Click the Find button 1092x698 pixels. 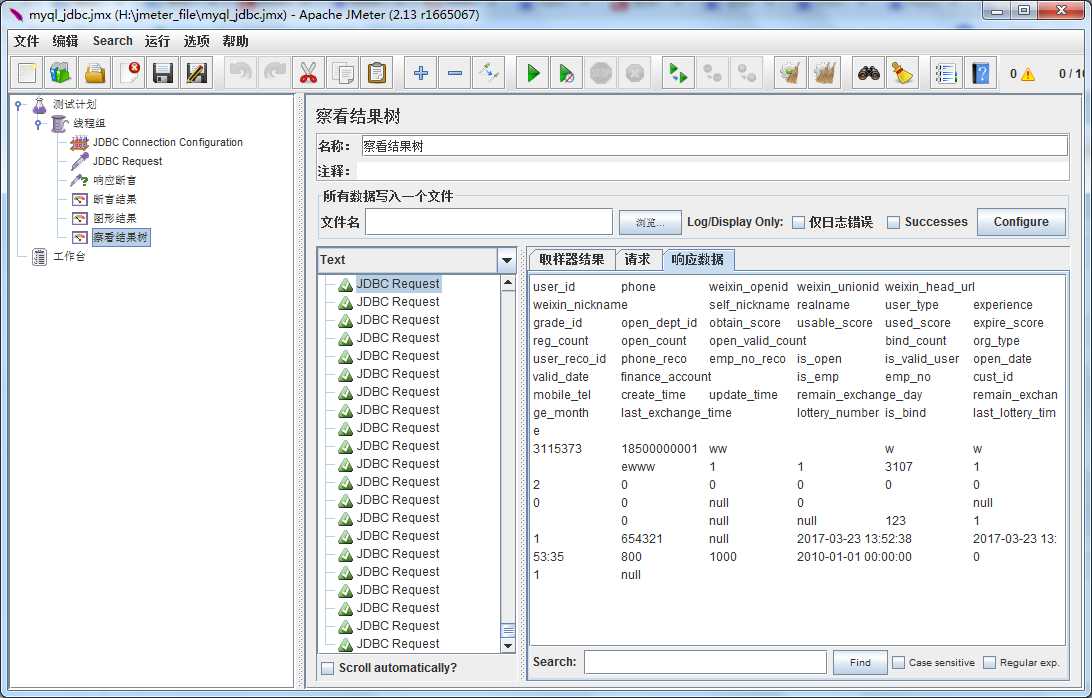(x=860, y=662)
